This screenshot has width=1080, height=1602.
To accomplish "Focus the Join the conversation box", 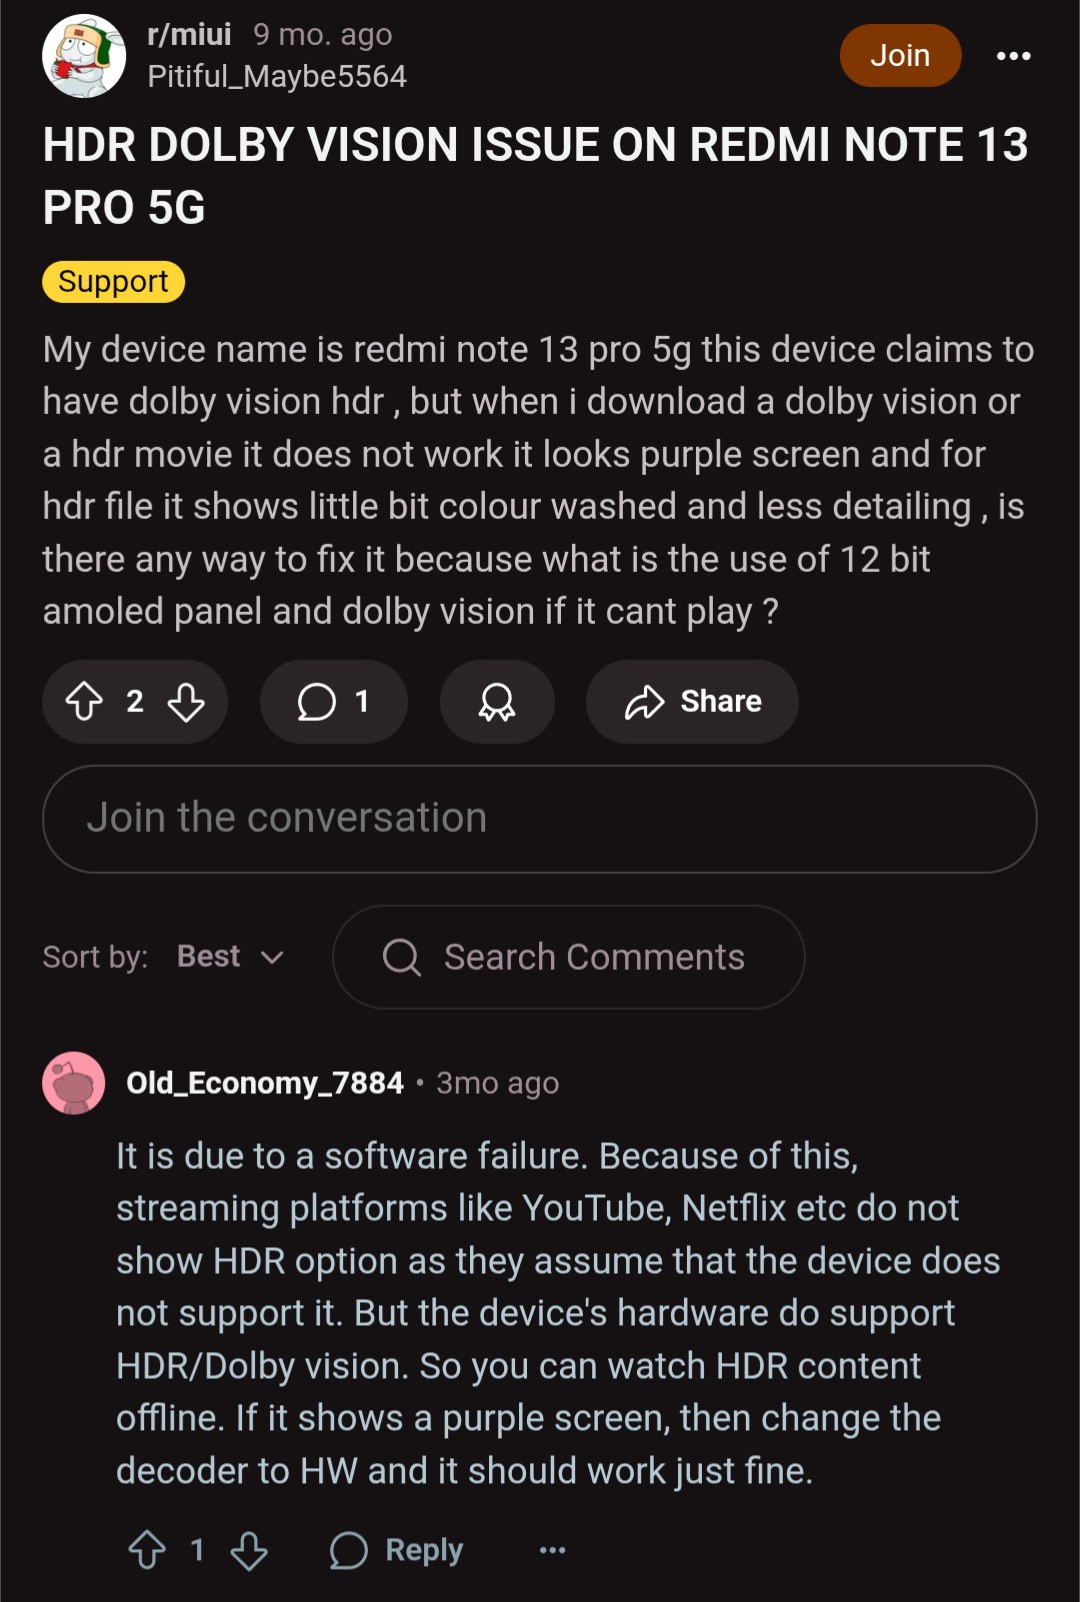I will coord(540,819).
